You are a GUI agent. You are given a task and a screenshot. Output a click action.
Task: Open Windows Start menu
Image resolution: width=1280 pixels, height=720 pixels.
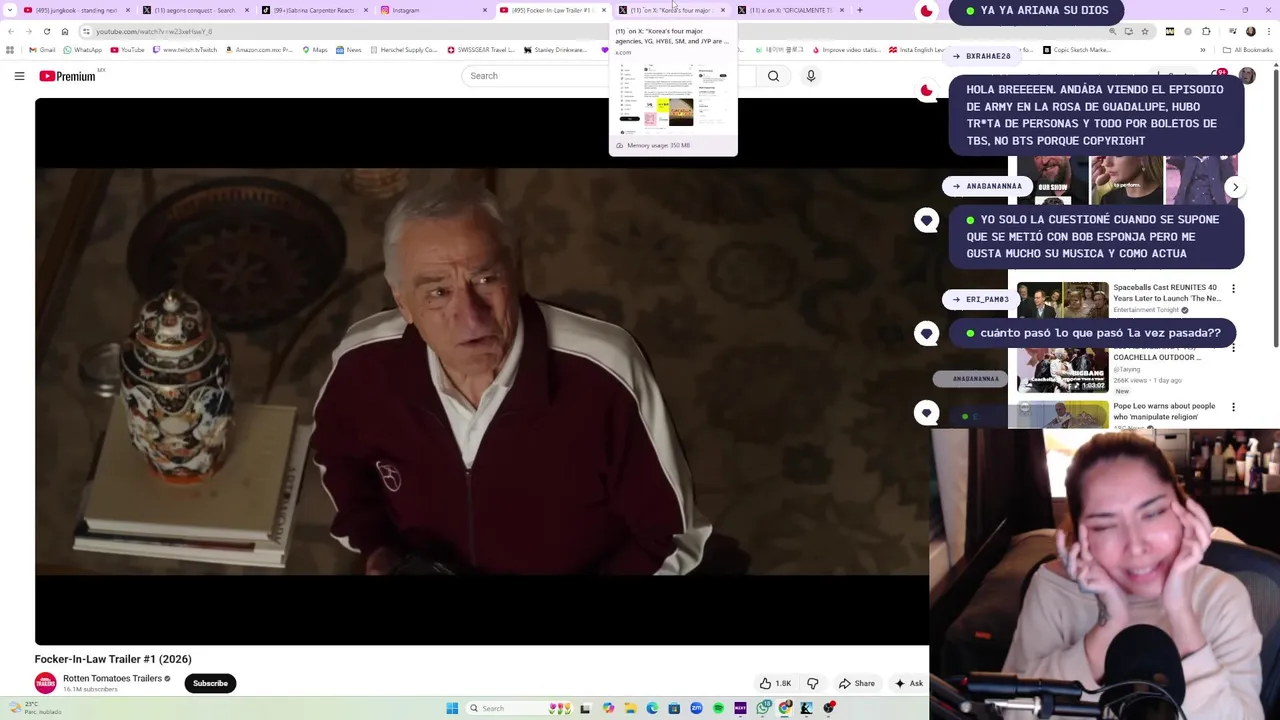(452, 708)
